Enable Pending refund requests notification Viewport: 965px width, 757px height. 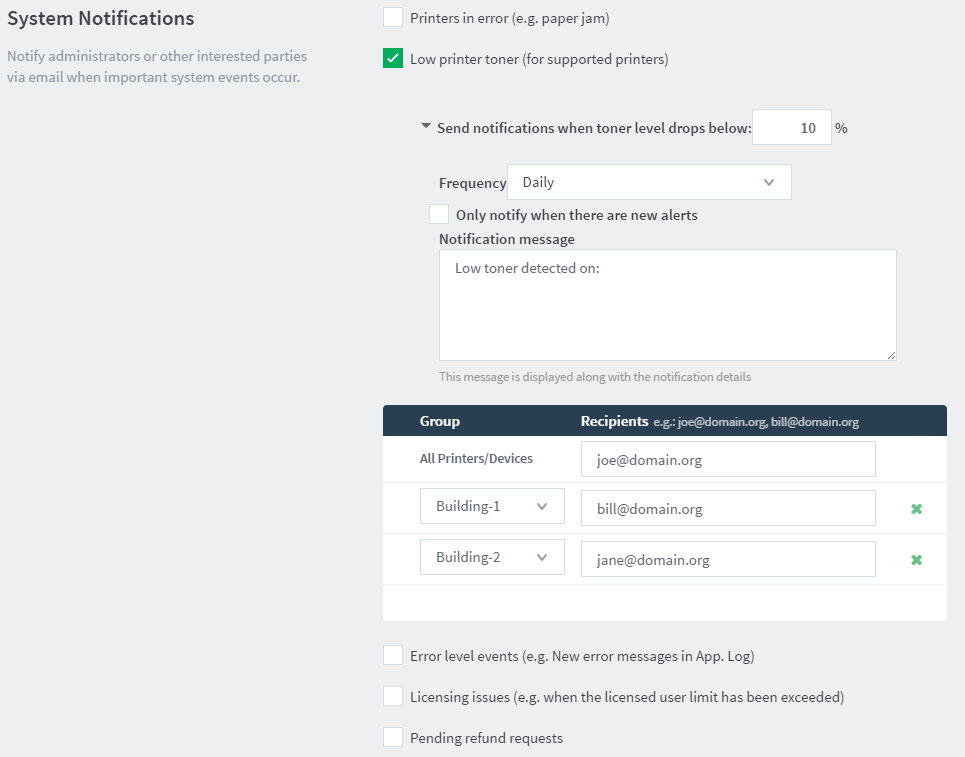(393, 737)
